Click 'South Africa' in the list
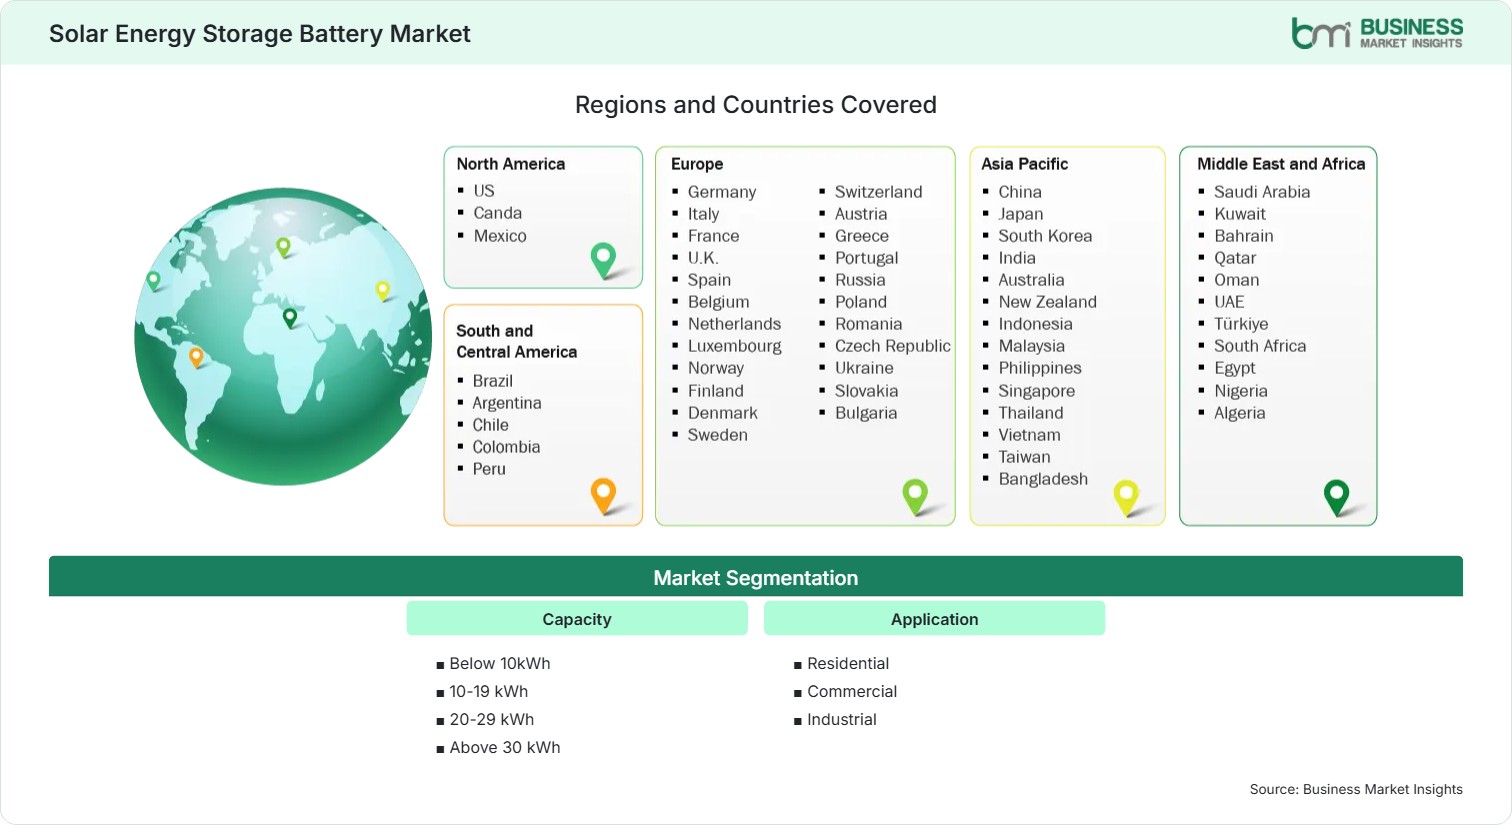1512x825 pixels. (1260, 346)
